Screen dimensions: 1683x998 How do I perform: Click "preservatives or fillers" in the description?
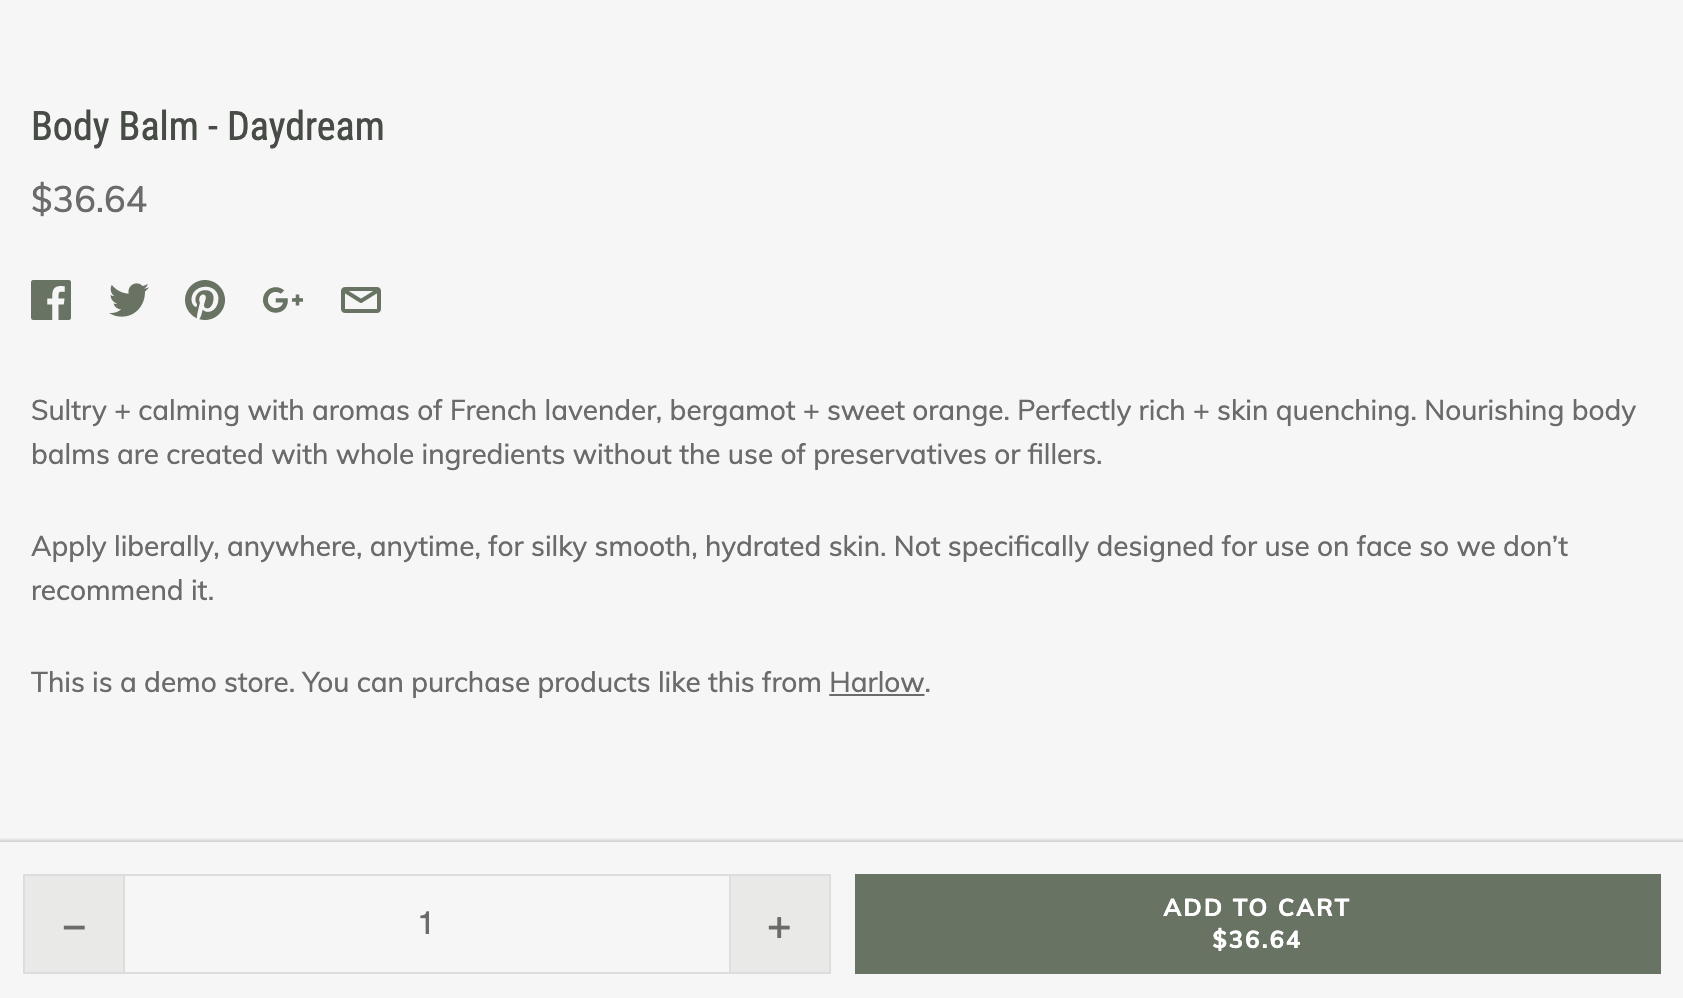coord(956,455)
